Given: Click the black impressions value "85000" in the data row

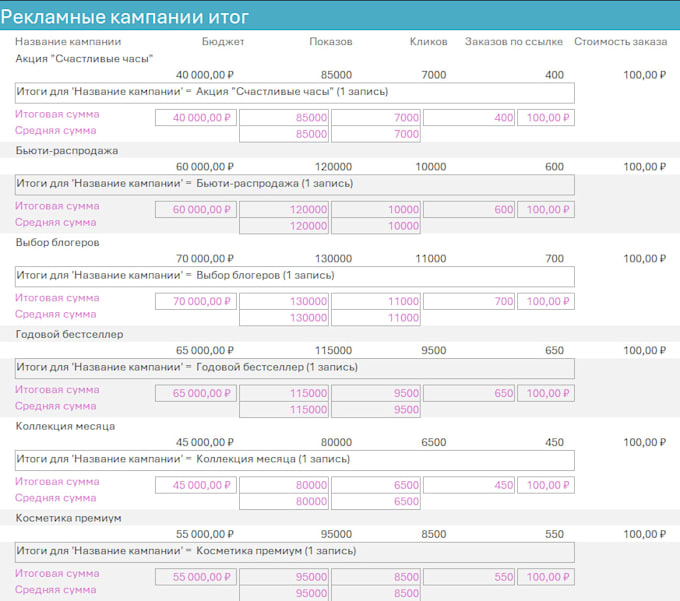Looking at the screenshot, I should 336,75.
